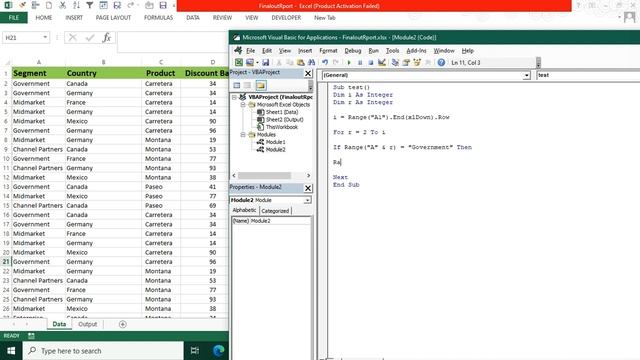
Task: Toggle Design Mode icon in VBA toolbar
Action: pyautogui.click(x=382, y=62)
